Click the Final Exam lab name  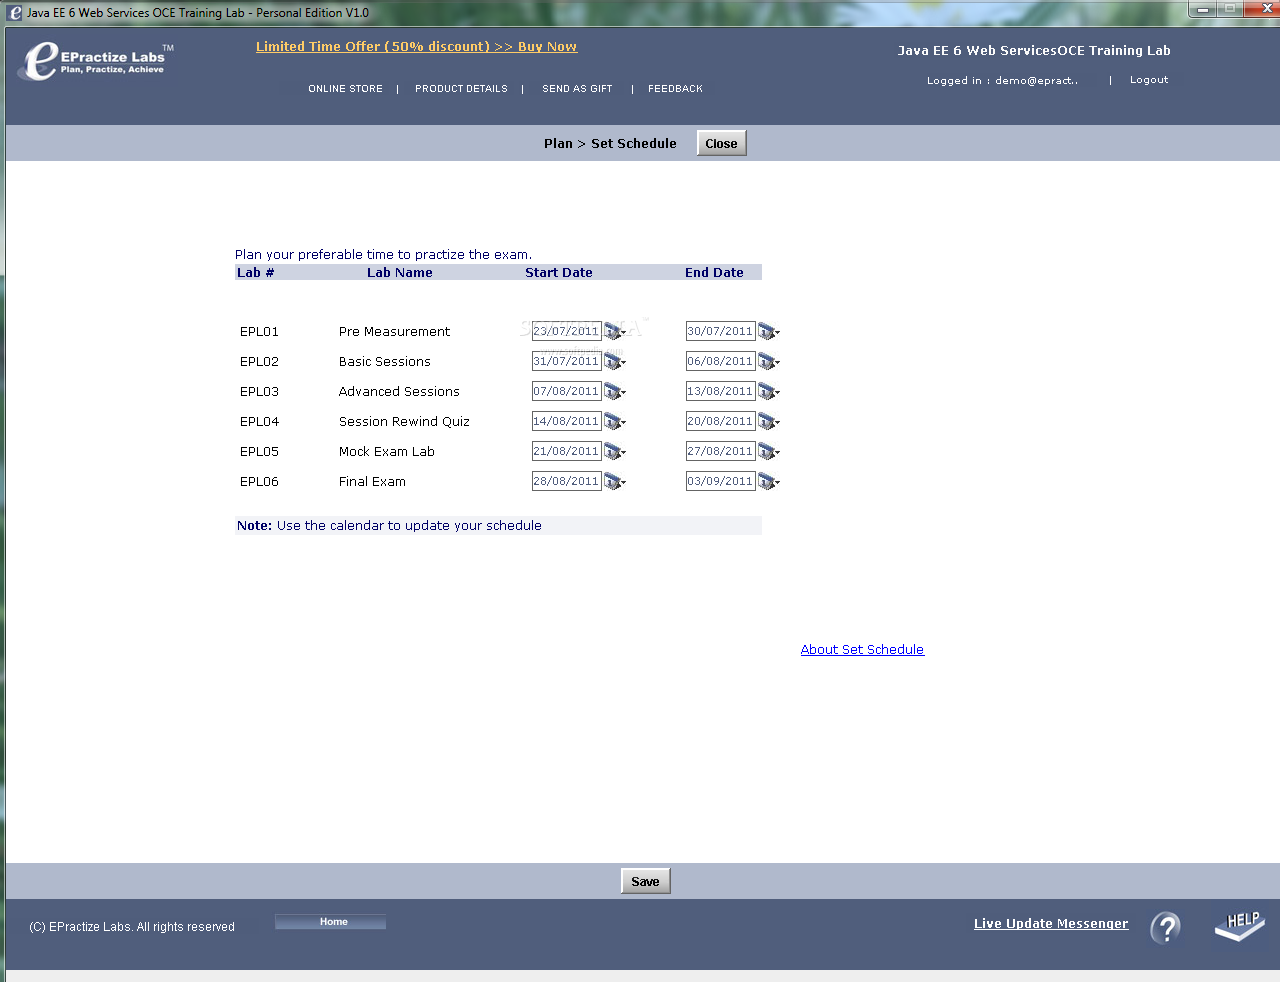pos(372,482)
